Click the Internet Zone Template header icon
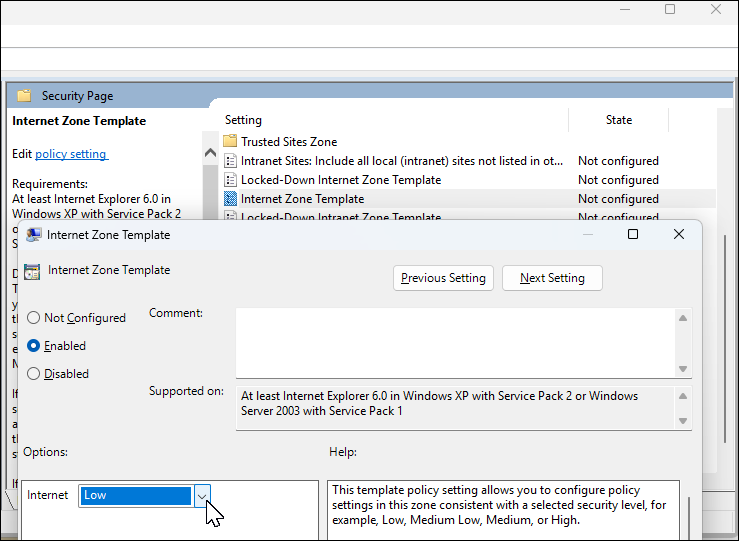739x541 pixels. pyautogui.click(x=32, y=271)
